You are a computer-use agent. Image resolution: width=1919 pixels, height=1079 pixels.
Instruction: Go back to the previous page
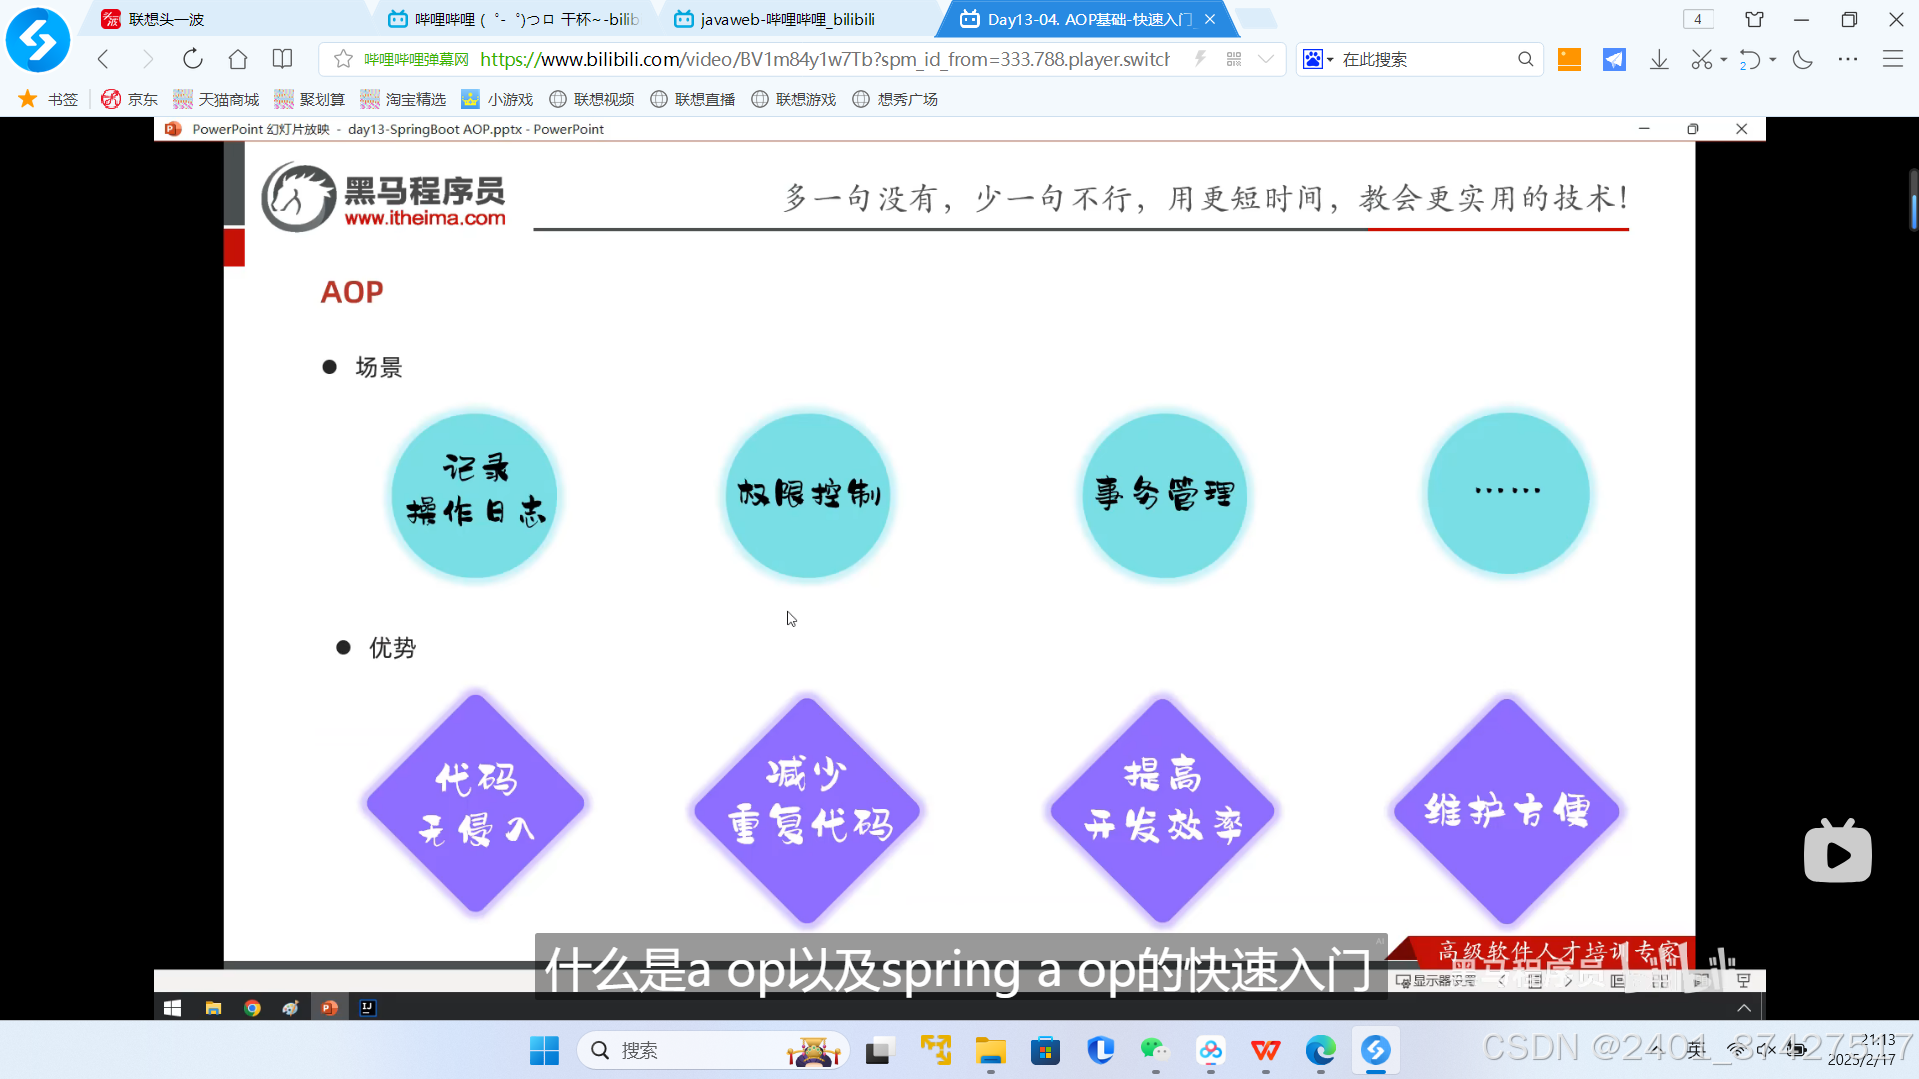pyautogui.click(x=104, y=59)
